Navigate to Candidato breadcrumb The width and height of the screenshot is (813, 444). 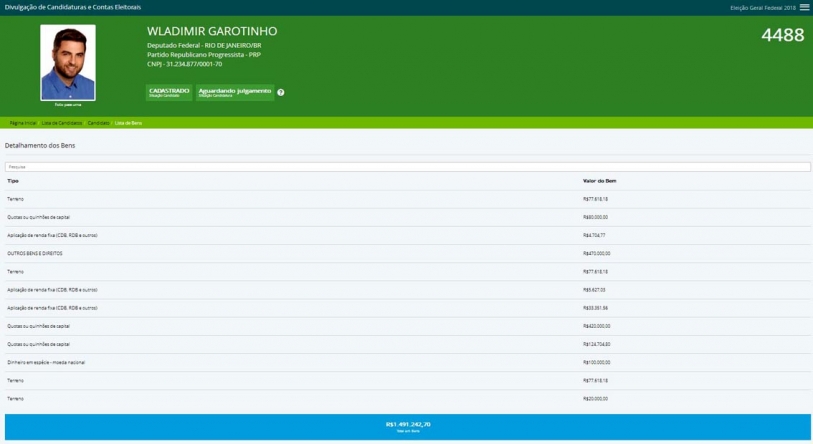tap(98, 122)
